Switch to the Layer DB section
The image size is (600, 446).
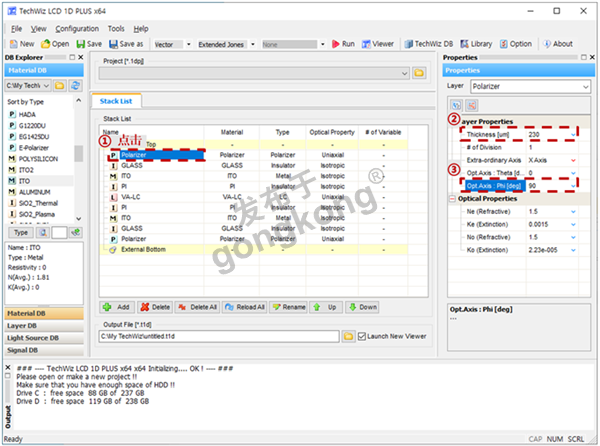[44, 326]
